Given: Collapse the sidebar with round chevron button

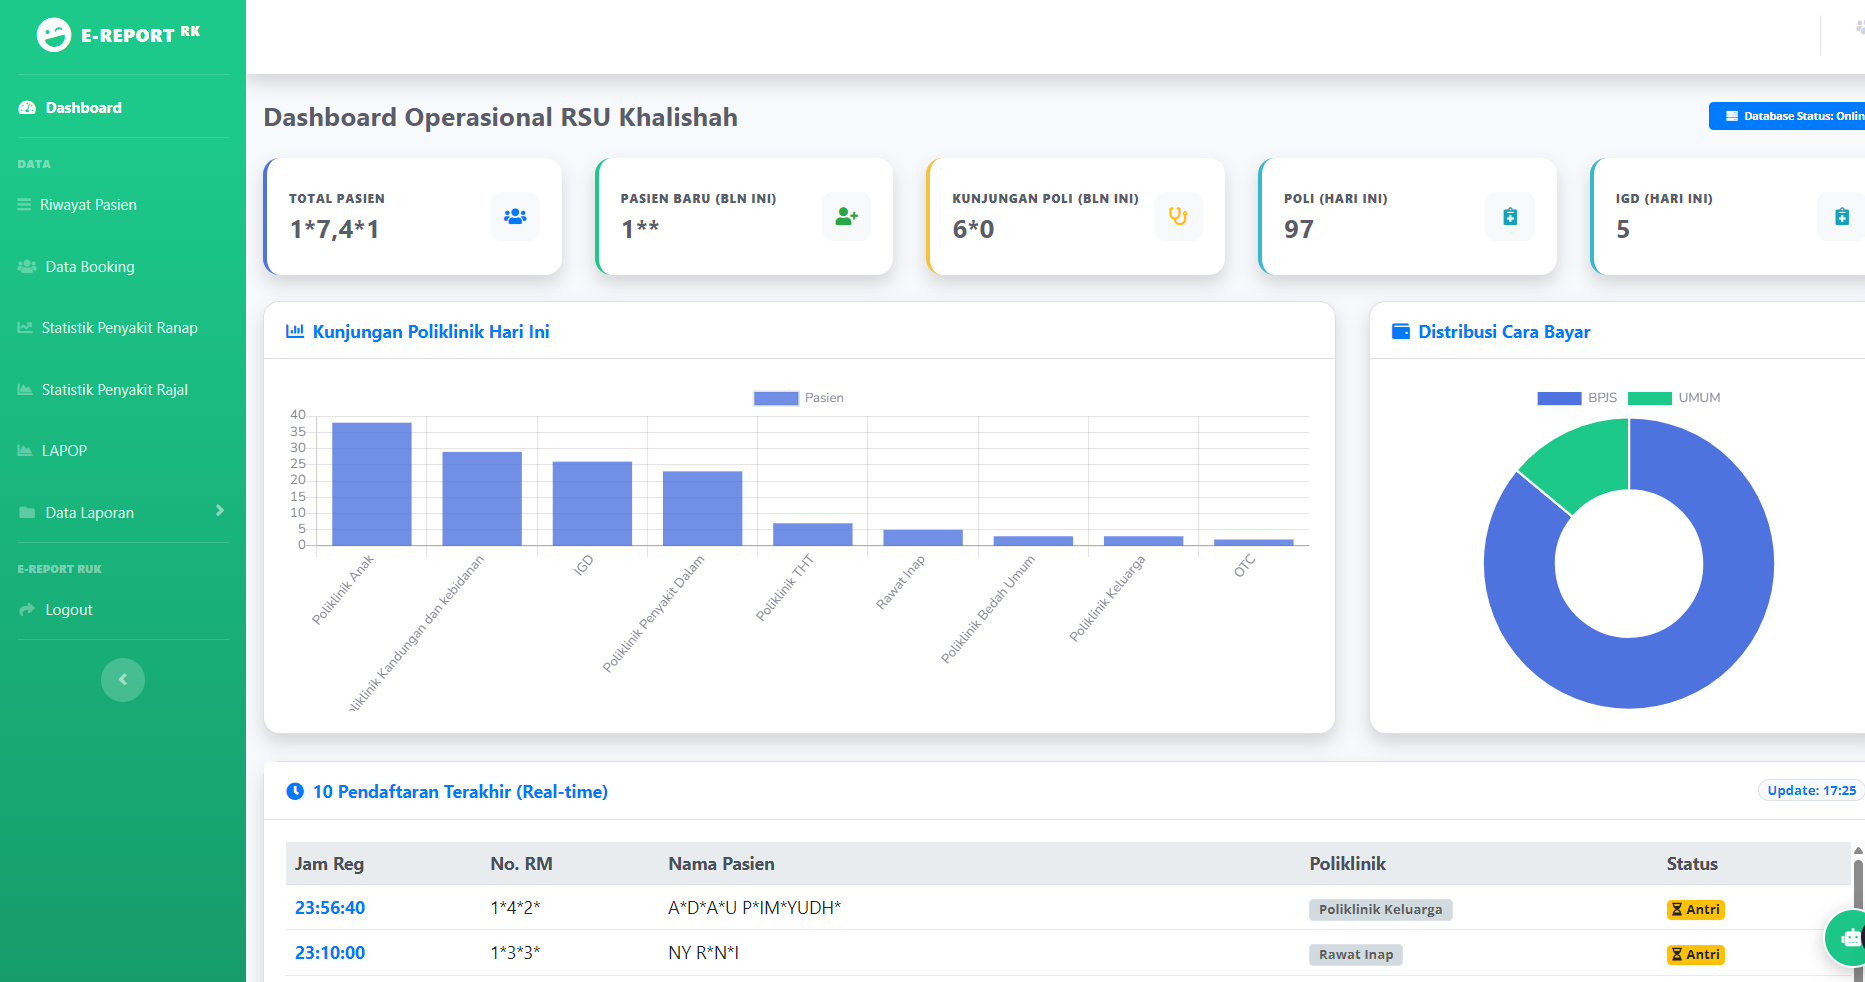Looking at the screenshot, I should tap(123, 680).
